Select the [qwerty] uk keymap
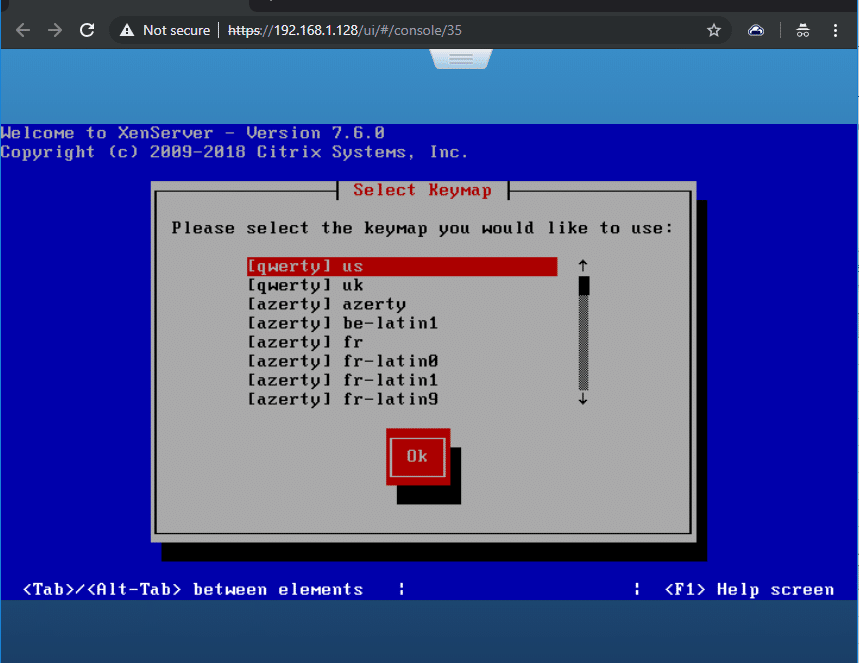Image resolution: width=859 pixels, height=663 pixels. pos(402,285)
